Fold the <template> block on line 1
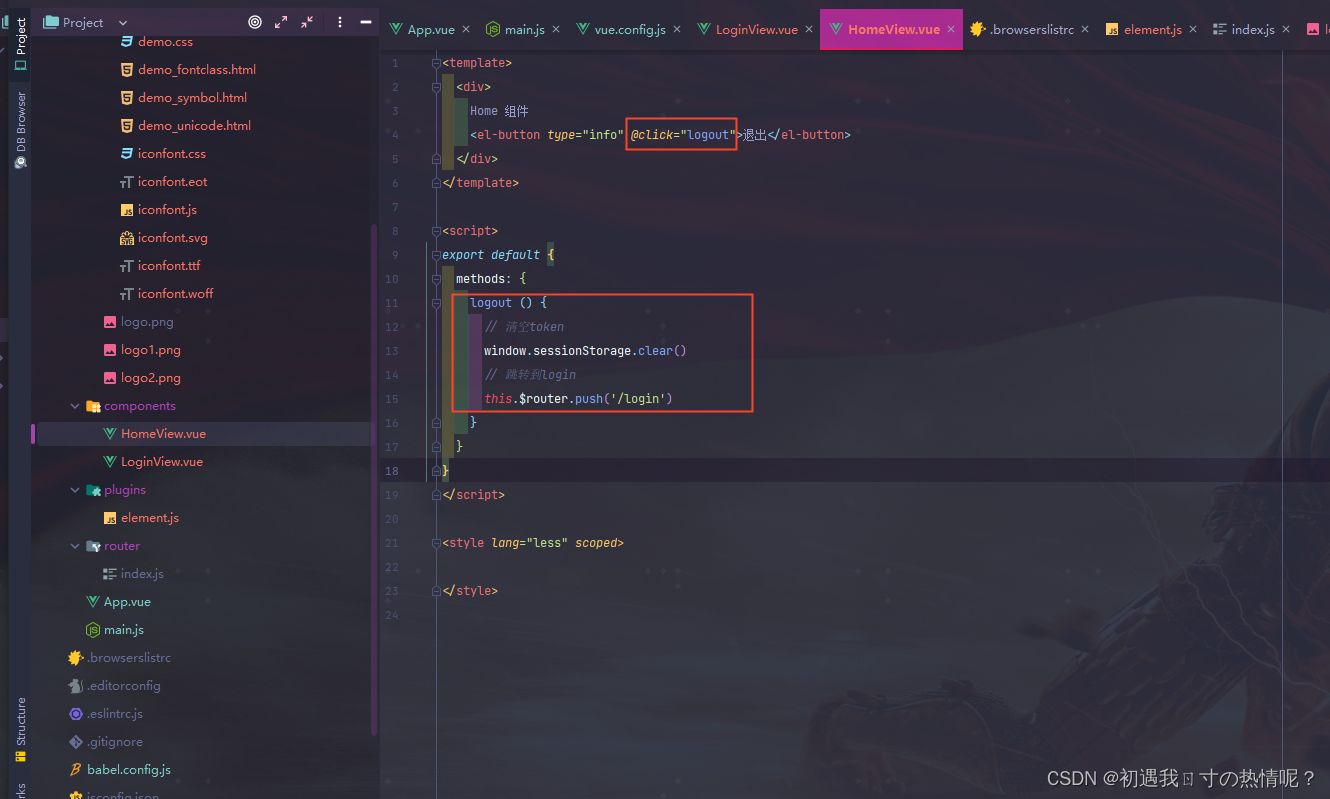 point(435,63)
